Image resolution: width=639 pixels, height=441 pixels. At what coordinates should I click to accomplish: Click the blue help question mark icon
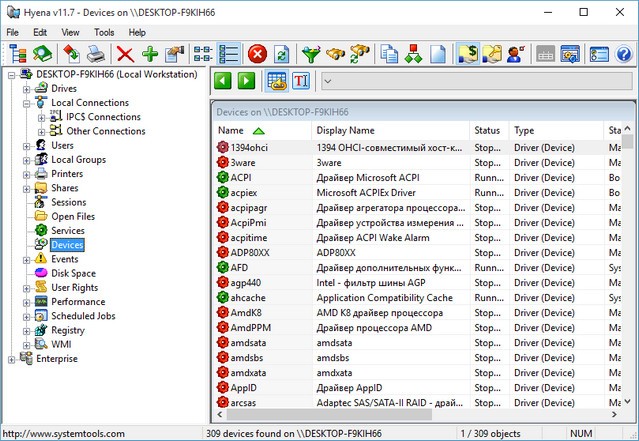pyautogui.click(x=624, y=54)
